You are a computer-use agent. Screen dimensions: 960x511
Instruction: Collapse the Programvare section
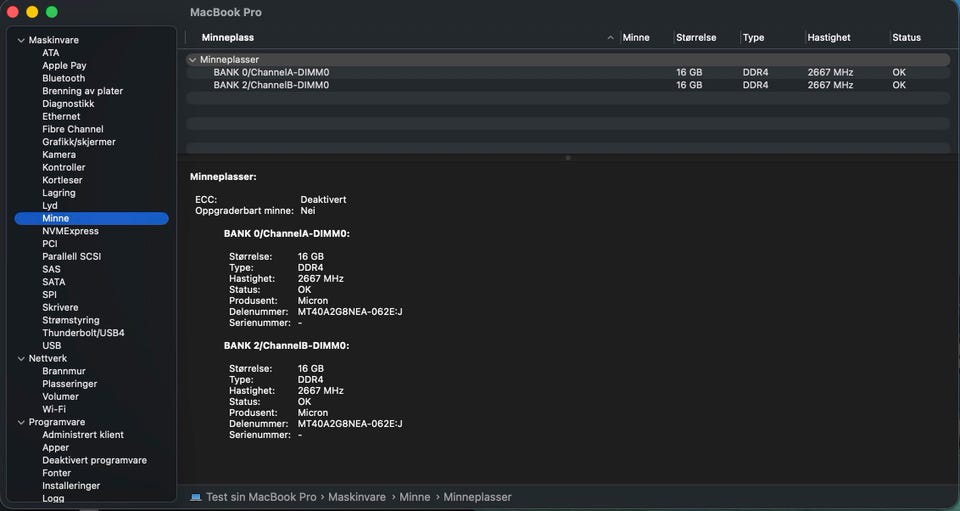coord(21,422)
